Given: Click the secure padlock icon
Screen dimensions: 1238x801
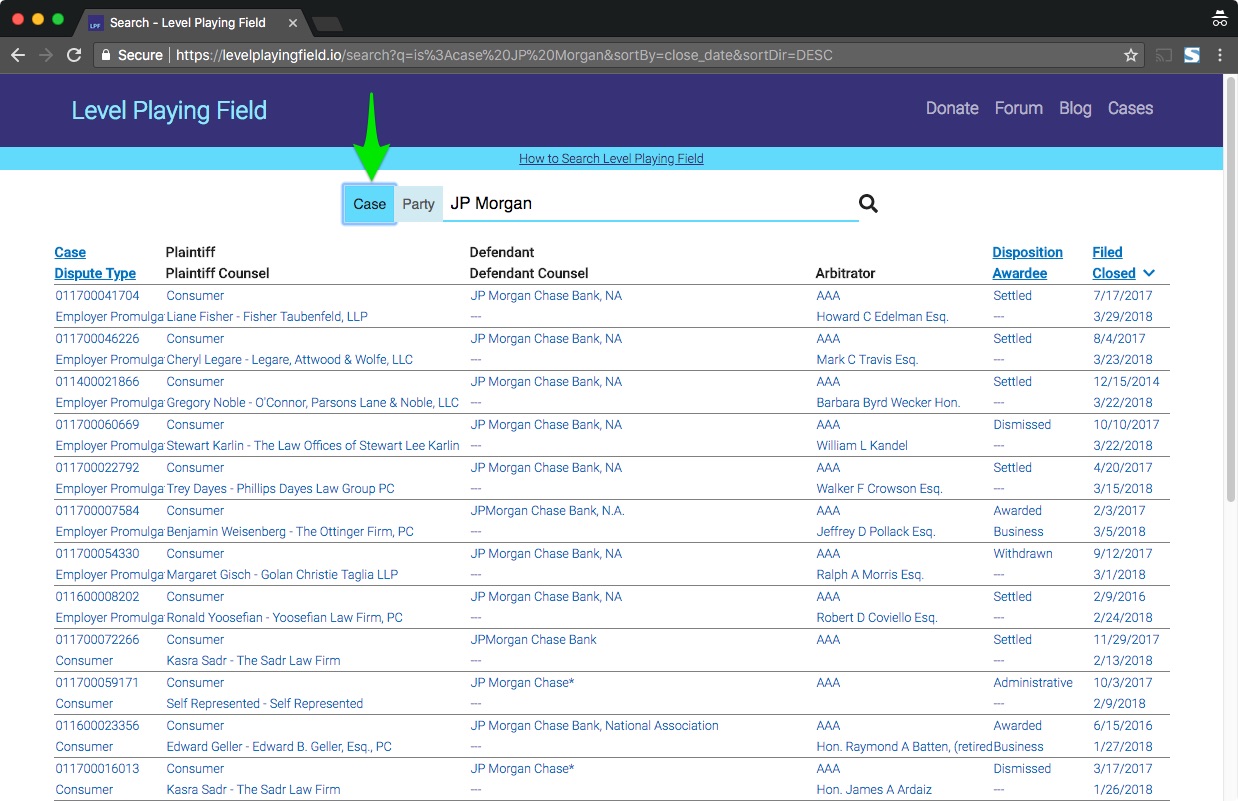Looking at the screenshot, I should tap(104, 55).
